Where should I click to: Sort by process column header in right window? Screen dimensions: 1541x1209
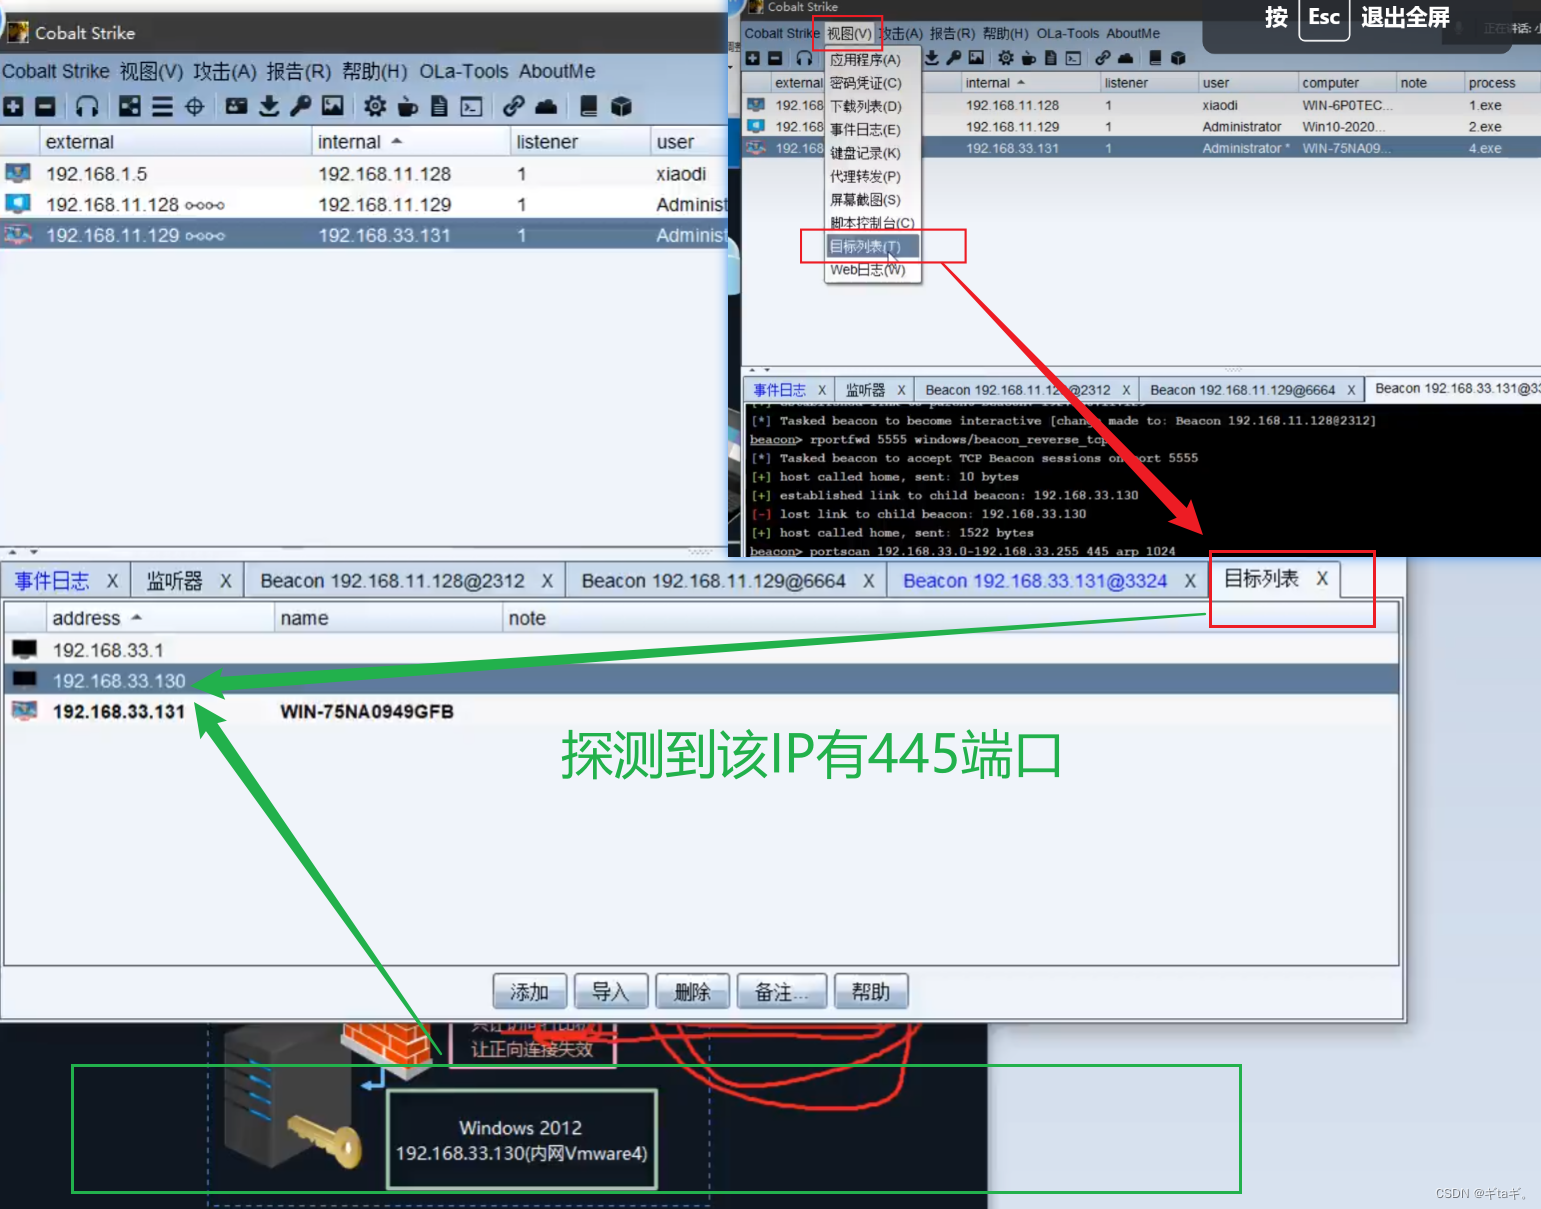[1501, 83]
